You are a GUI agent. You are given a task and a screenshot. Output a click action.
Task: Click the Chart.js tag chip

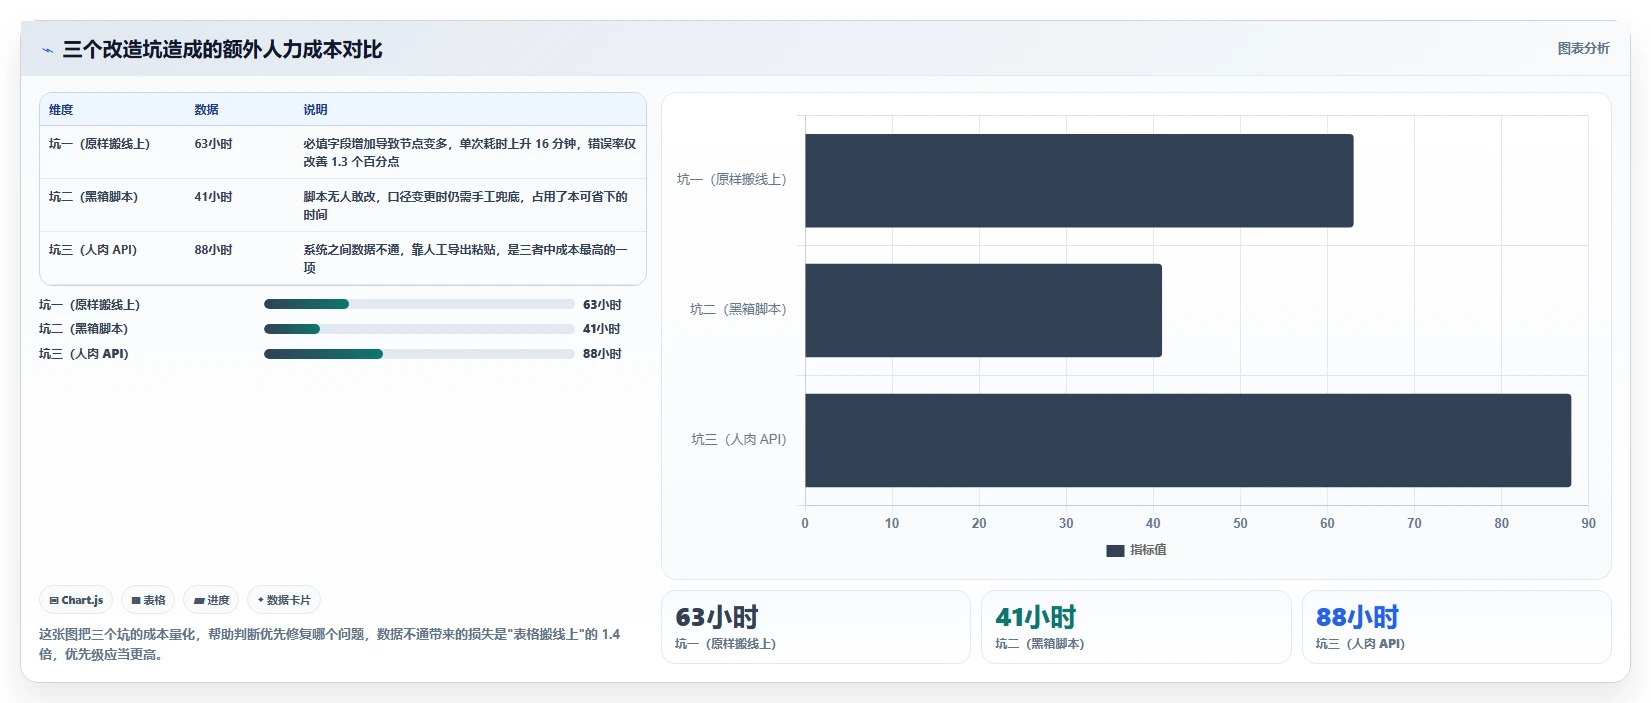coord(76,600)
